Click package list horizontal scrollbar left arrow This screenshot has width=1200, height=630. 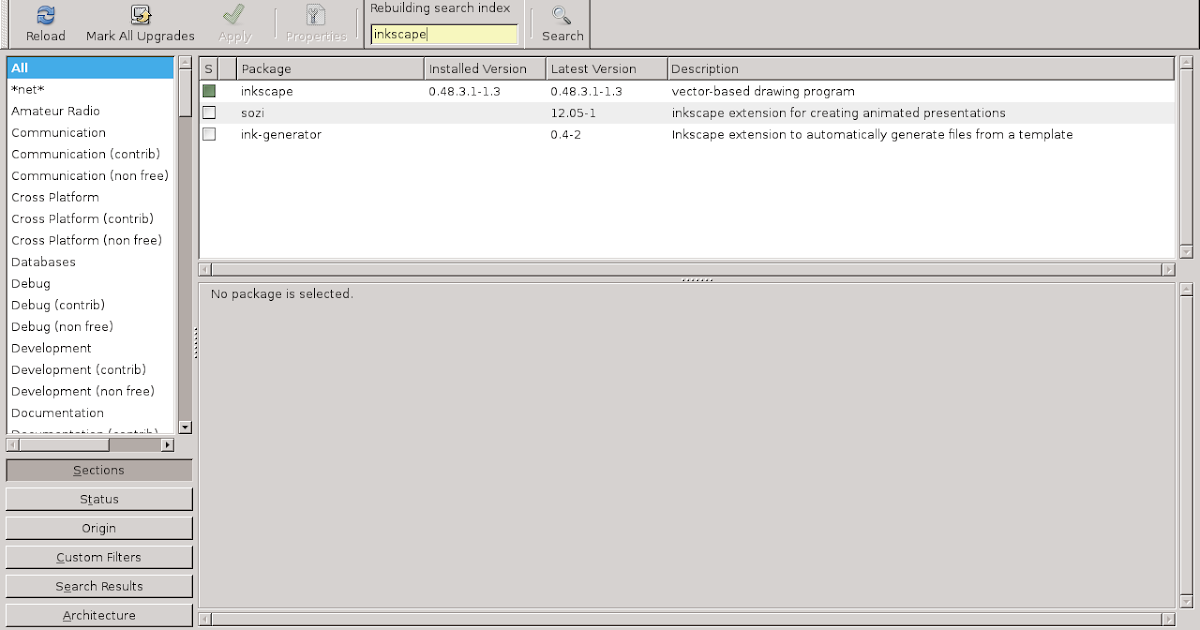pos(205,269)
